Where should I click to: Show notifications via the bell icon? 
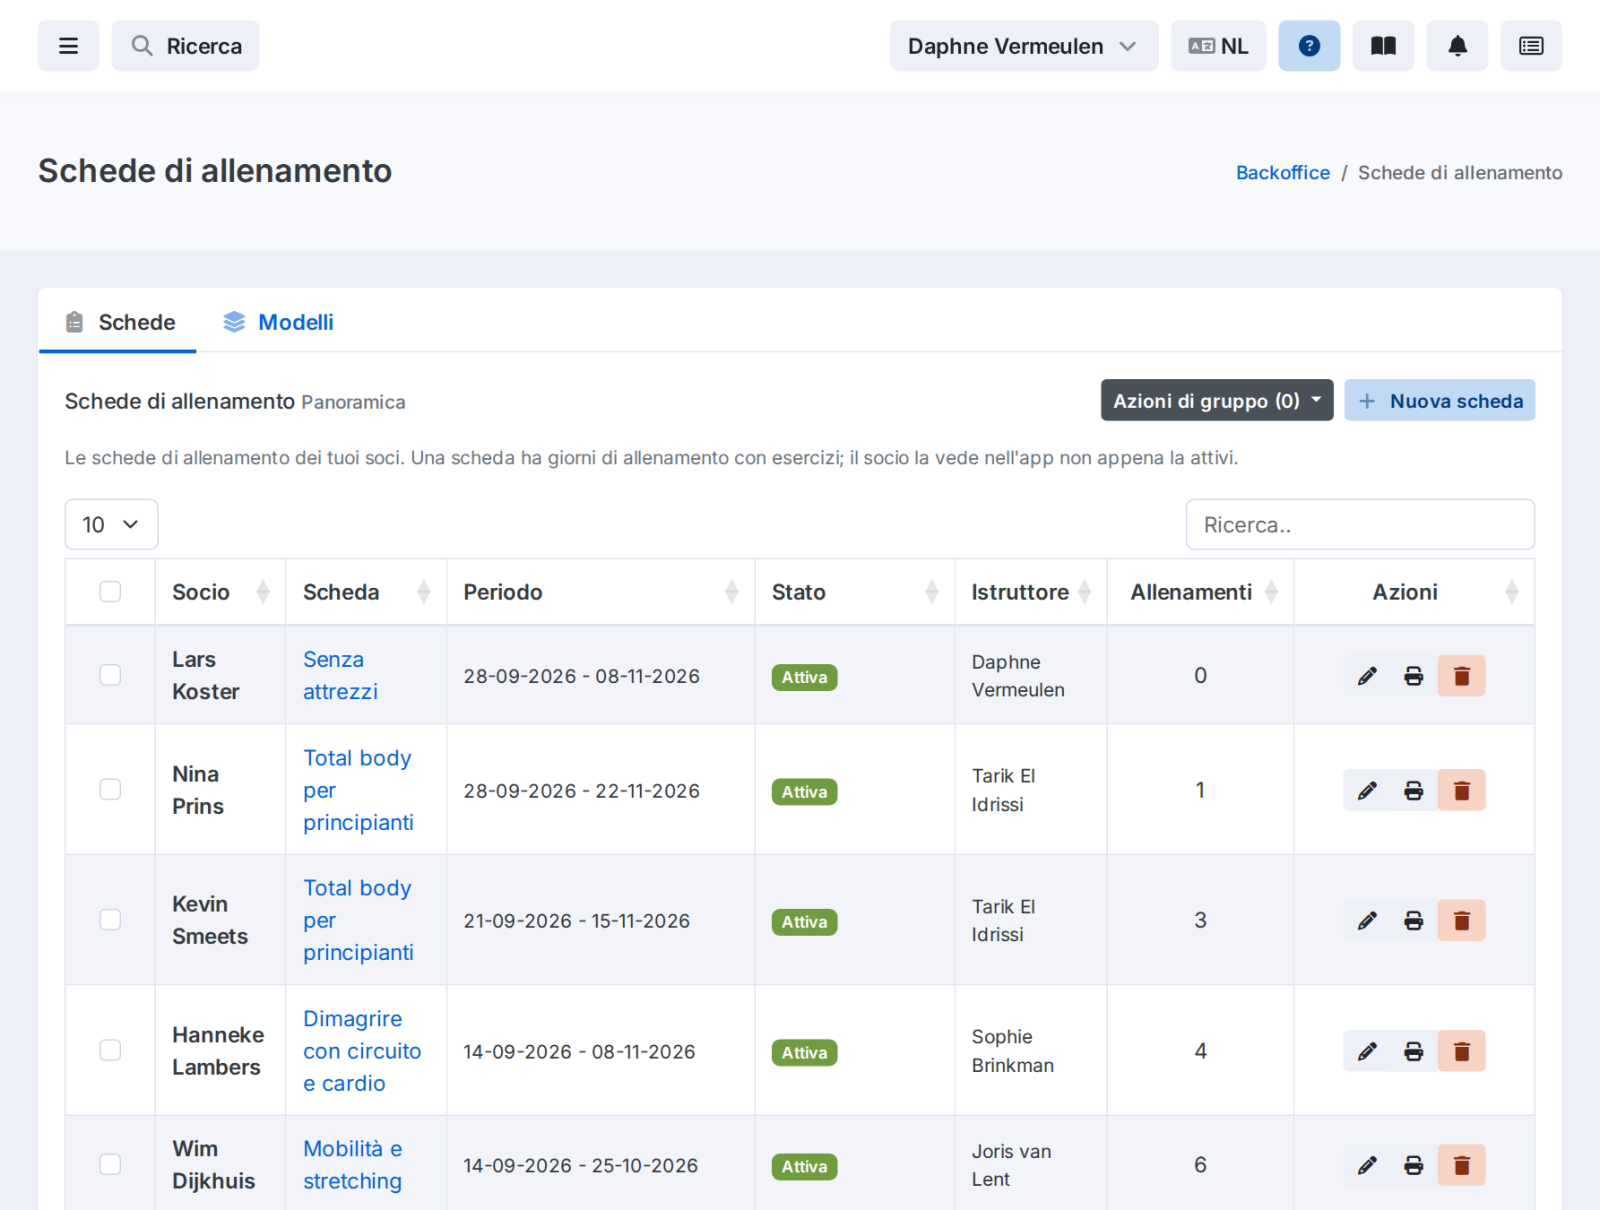[1457, 46]
